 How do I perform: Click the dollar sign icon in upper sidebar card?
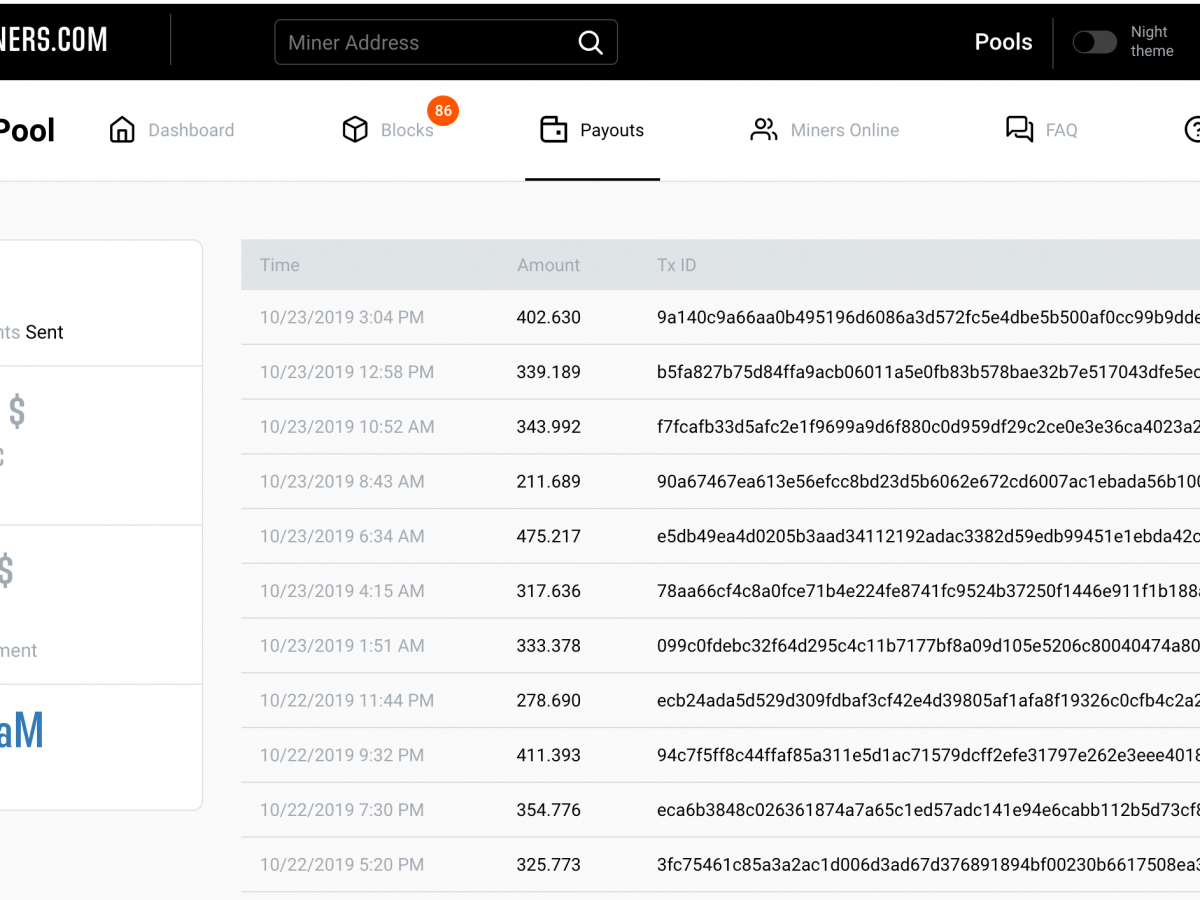pos(16,410)
